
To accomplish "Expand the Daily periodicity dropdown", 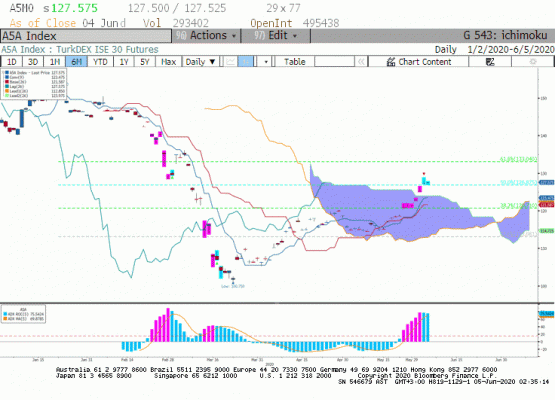I will pyautogui.click(x=200, y=62).
